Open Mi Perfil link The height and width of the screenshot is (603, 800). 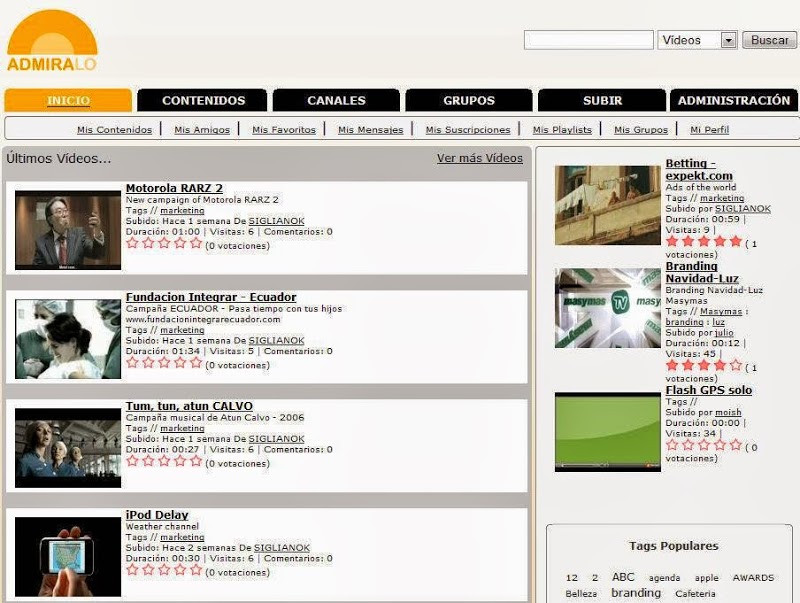pyautogui.click(x=710, y=130)
